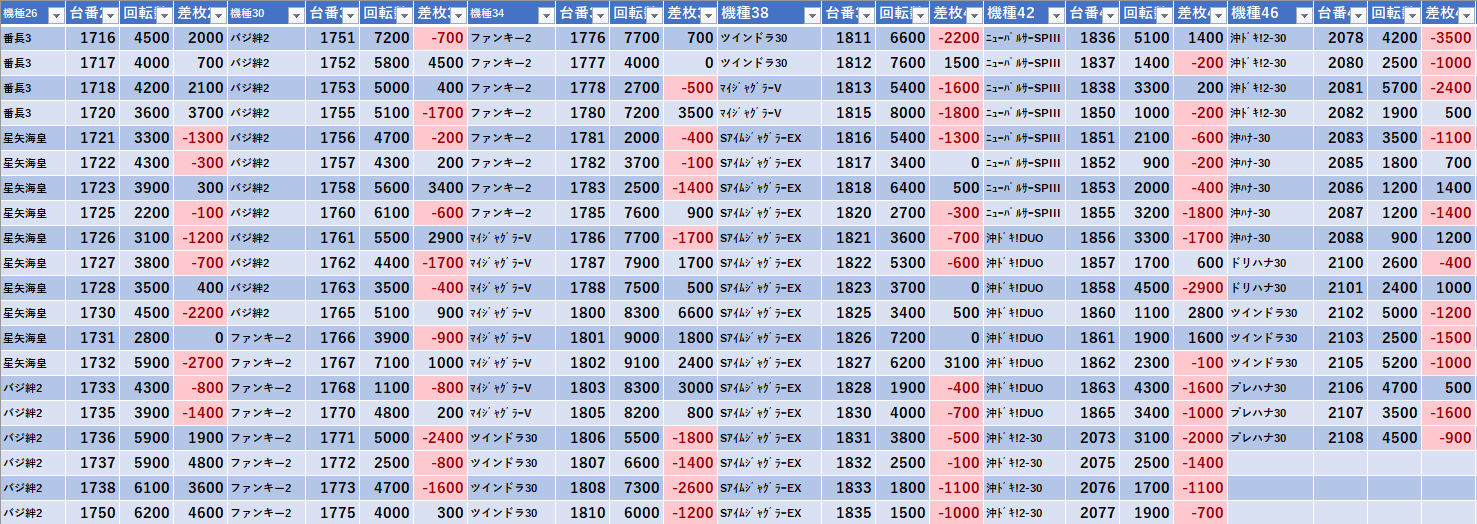The image size is (1477, 524).
Task: Click the 6600 差枚 cell beside 1800
Action: coord(690,313)
